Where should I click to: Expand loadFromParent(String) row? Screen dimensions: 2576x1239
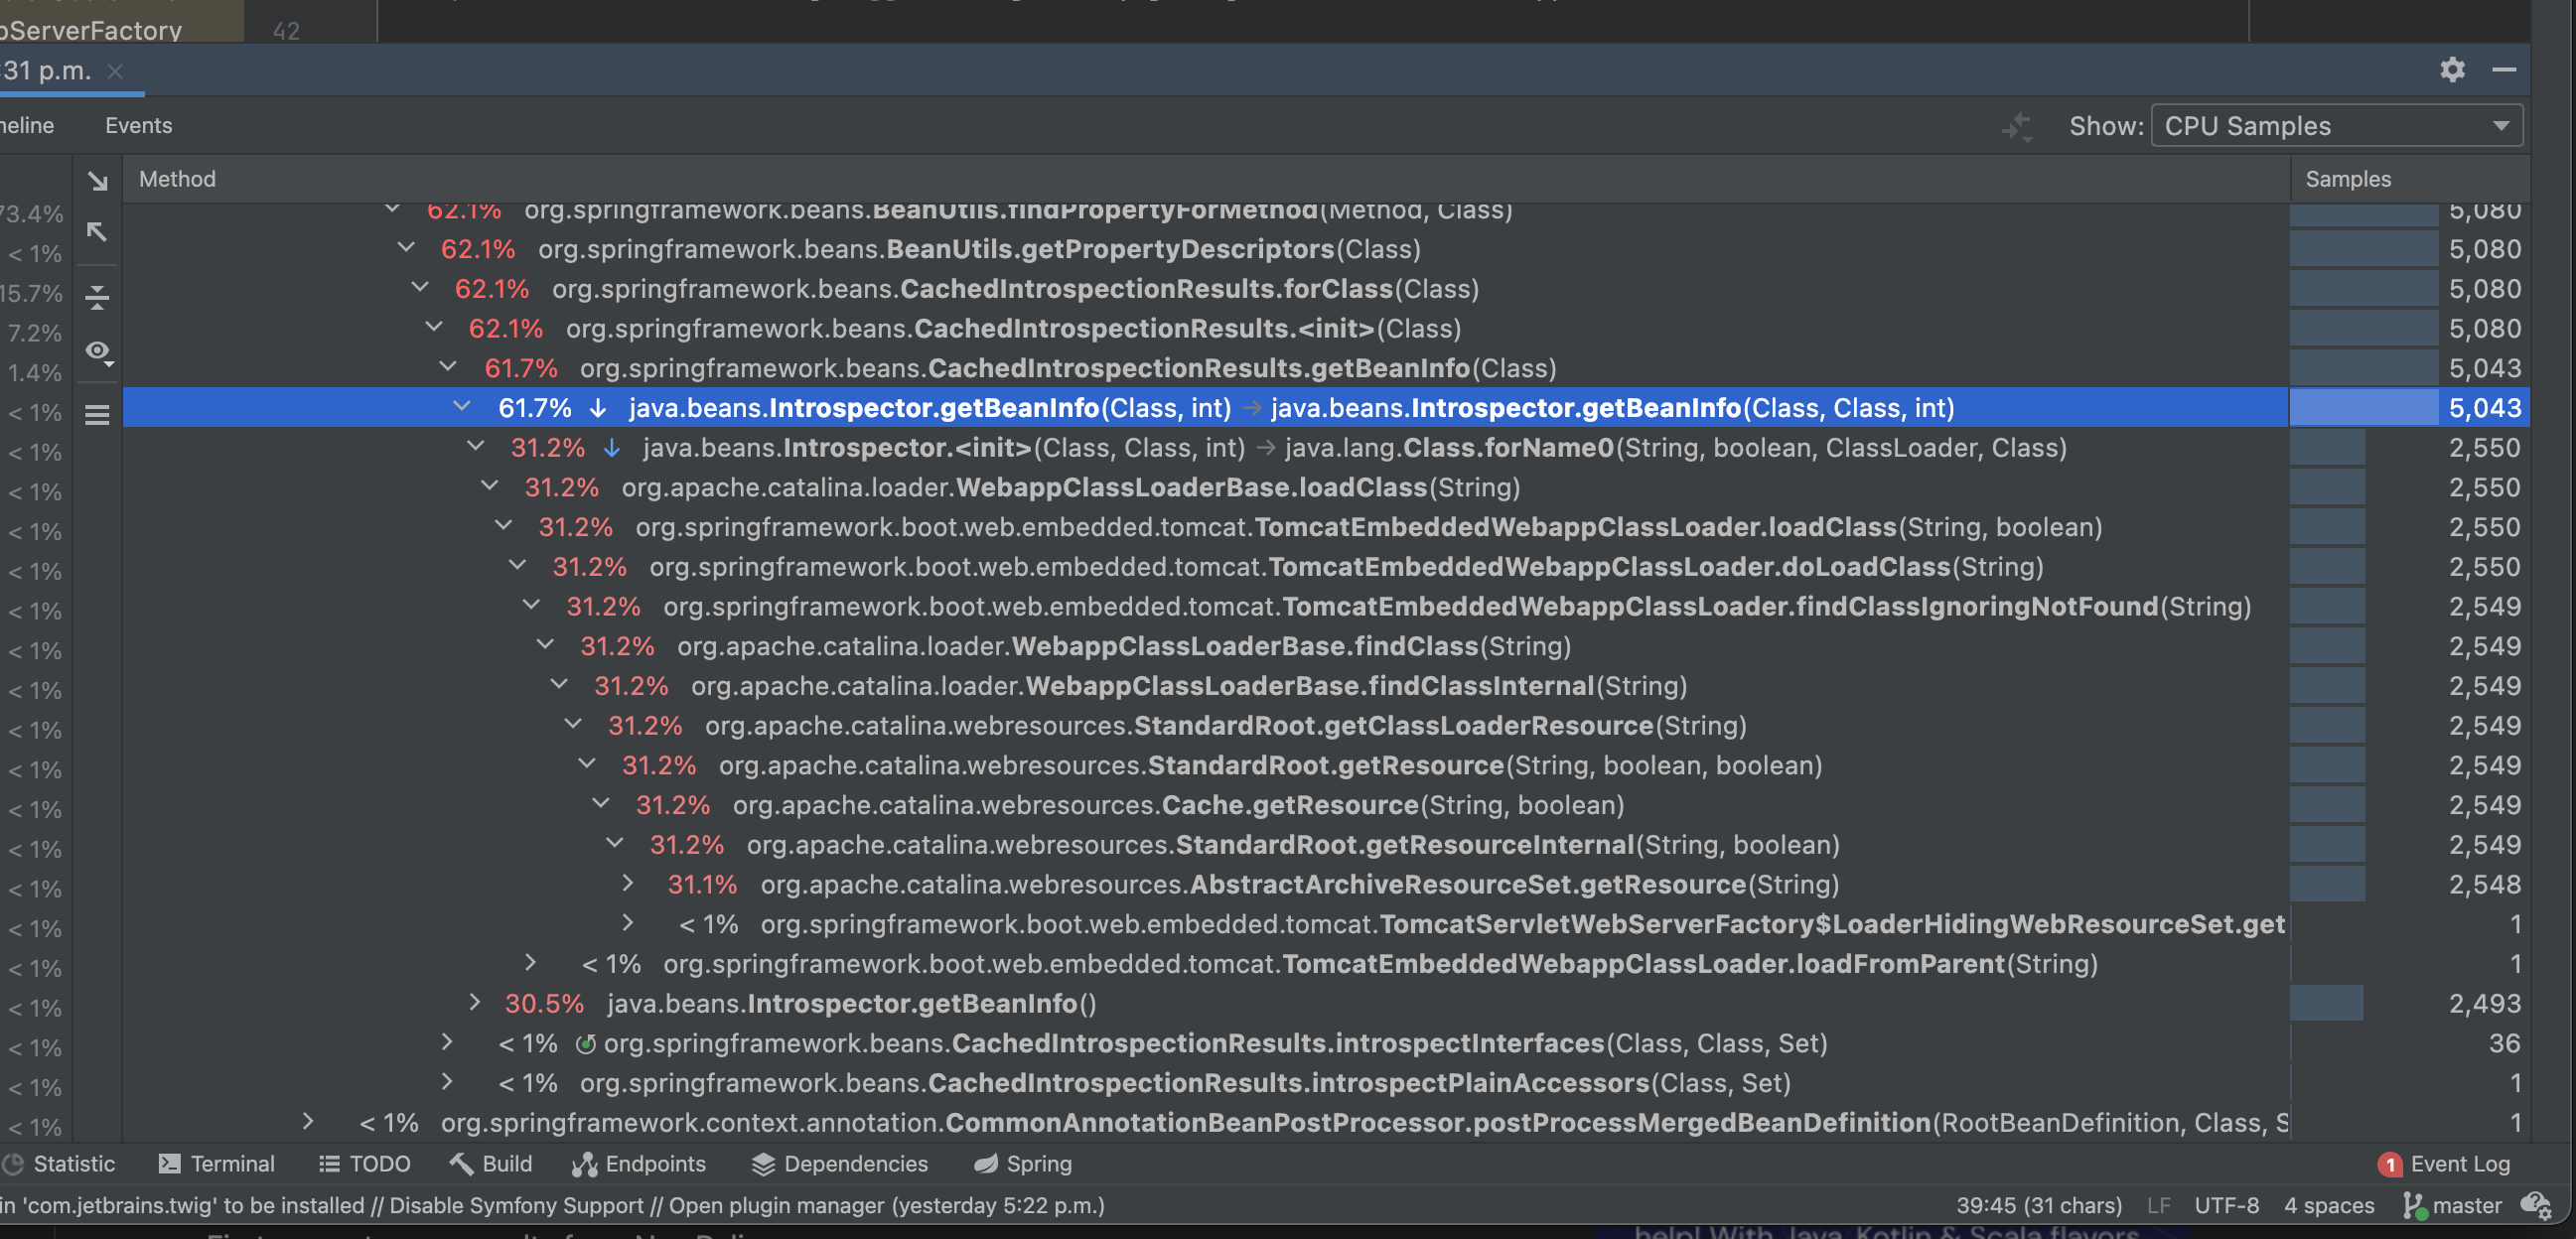pyautogui.click(x=531, y=962)
